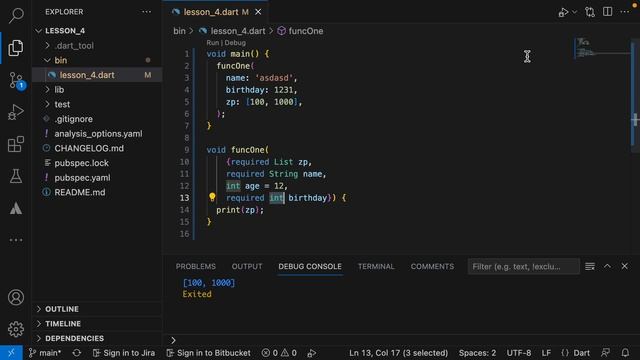Viewport: 640px width, 360px height.
Task: Focus the debug console filter field
Action: (x=523, y=267)
